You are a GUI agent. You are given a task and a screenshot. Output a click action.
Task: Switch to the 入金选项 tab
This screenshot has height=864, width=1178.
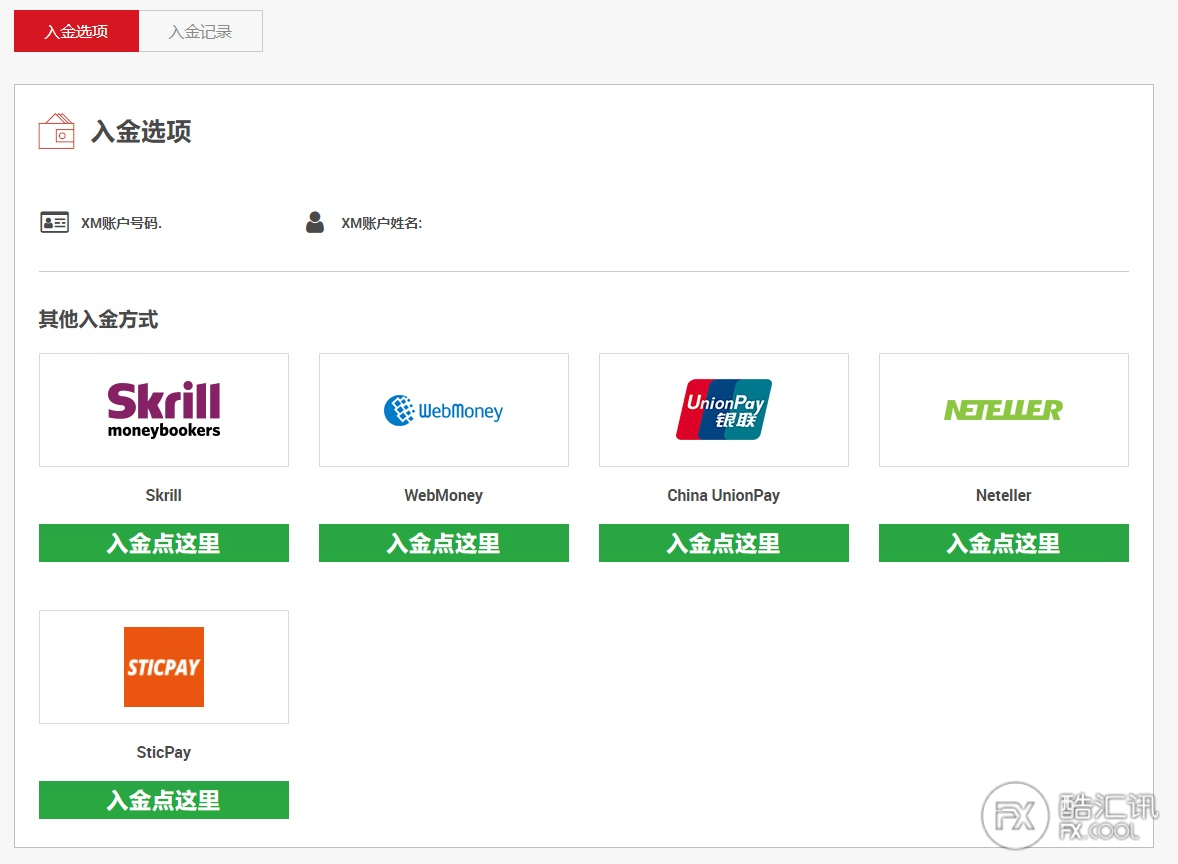click(76, 31)
